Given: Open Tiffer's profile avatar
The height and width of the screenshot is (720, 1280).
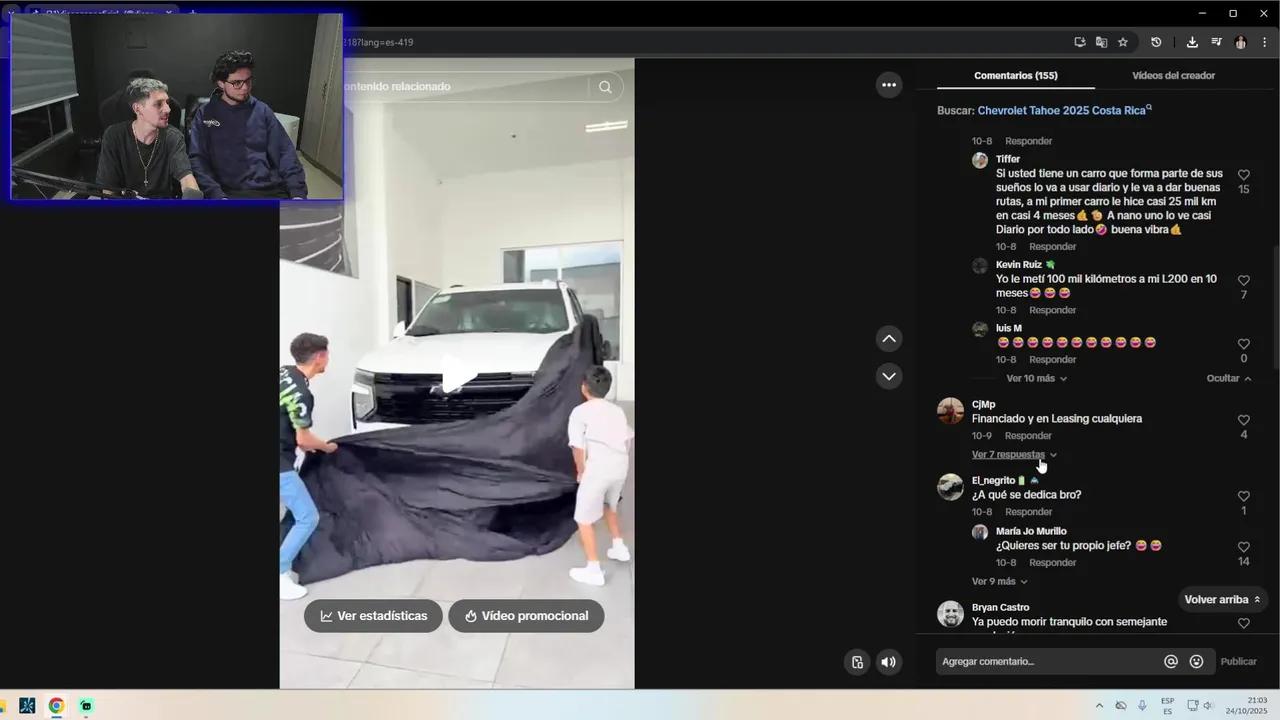Looking at the screenshot, I should 980,160.
